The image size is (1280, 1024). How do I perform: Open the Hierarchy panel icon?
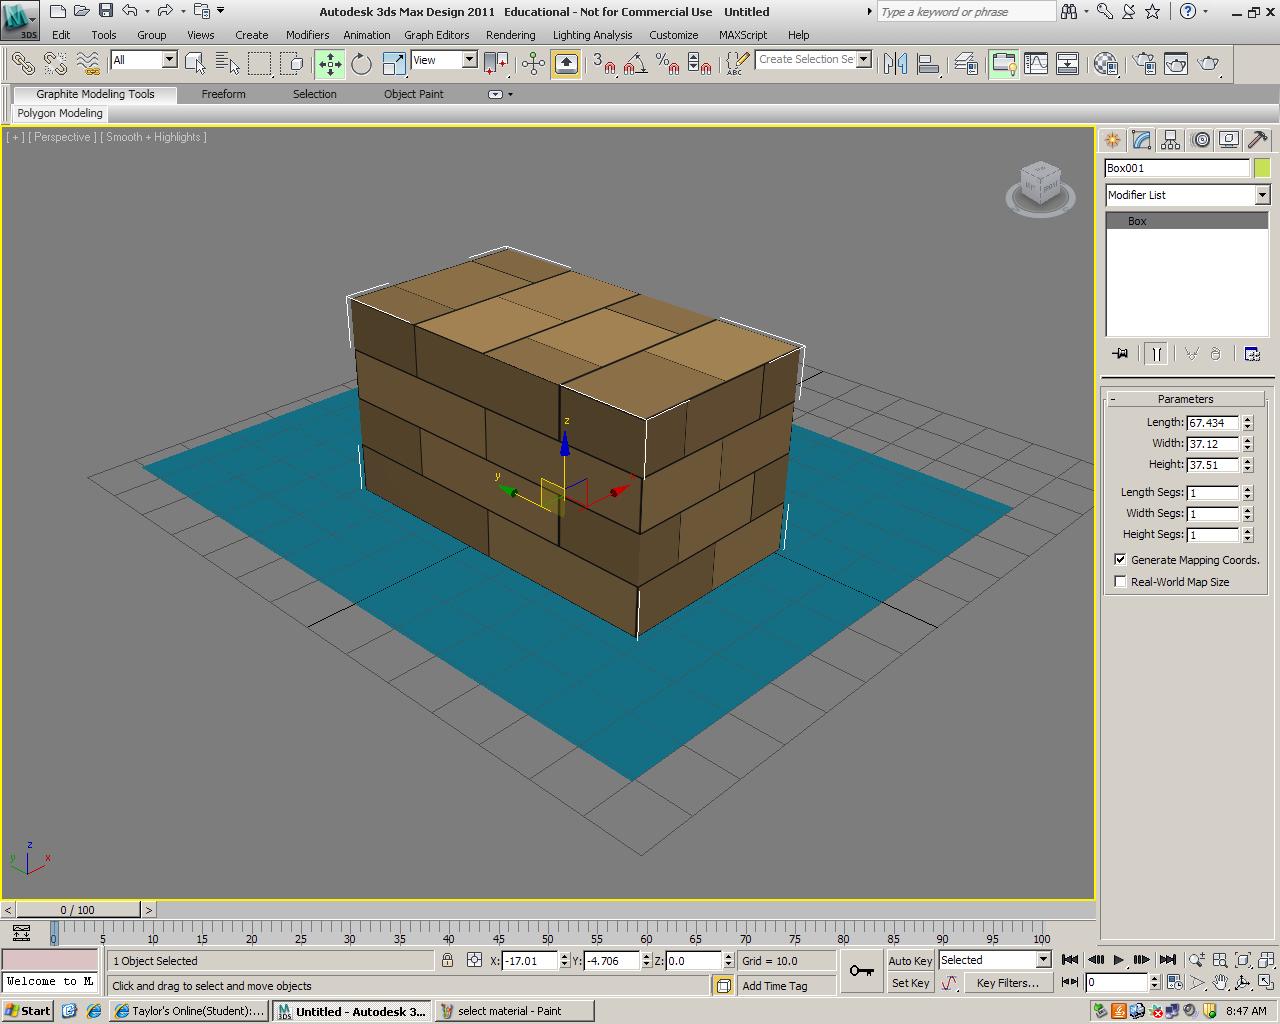(1171, 140)
